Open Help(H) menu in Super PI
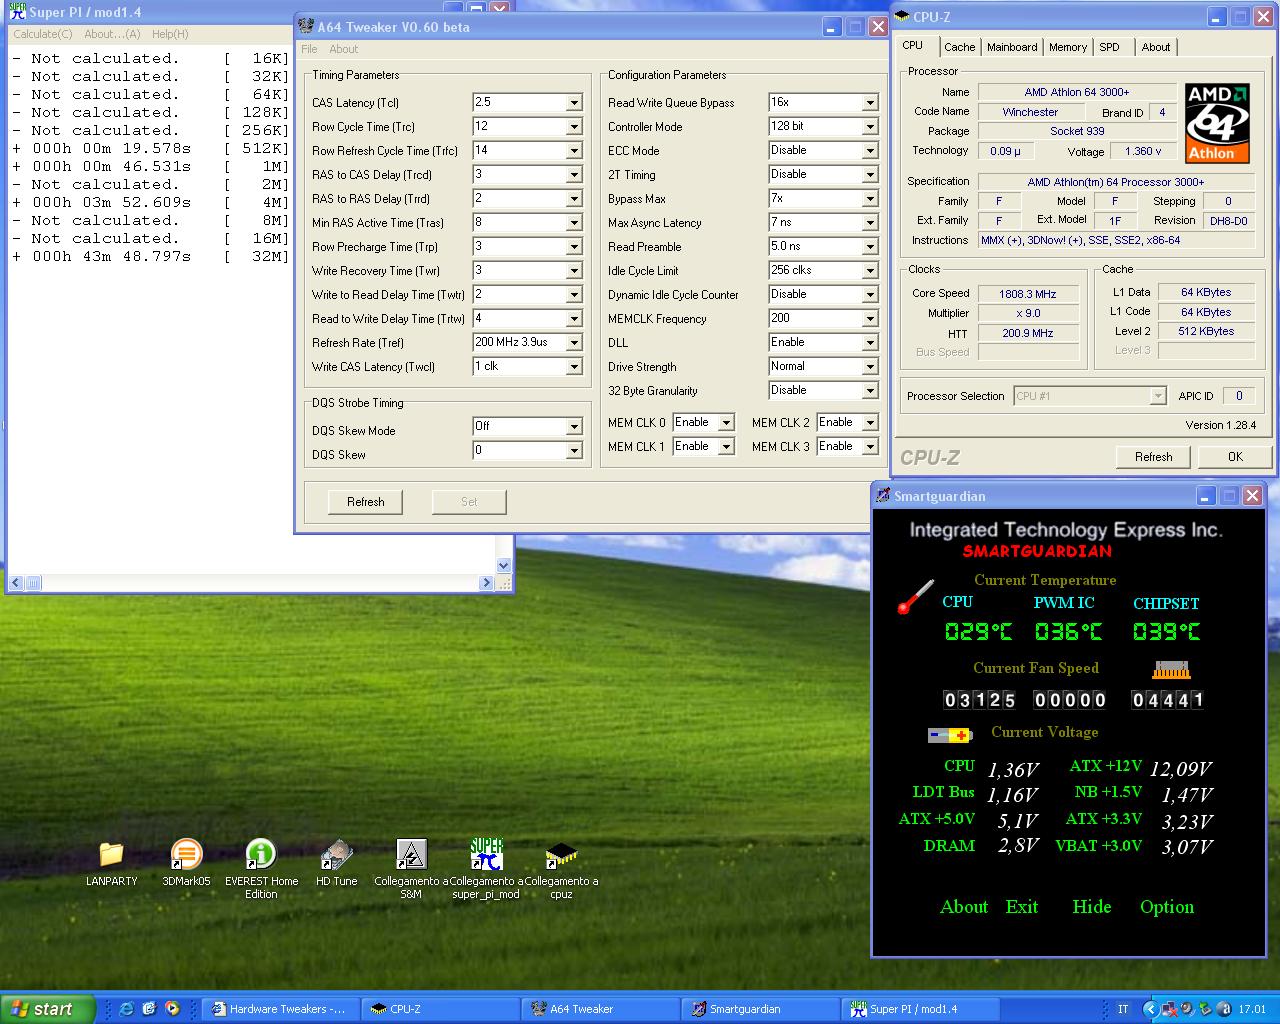1280x1024 pixels. coord(170,34)
